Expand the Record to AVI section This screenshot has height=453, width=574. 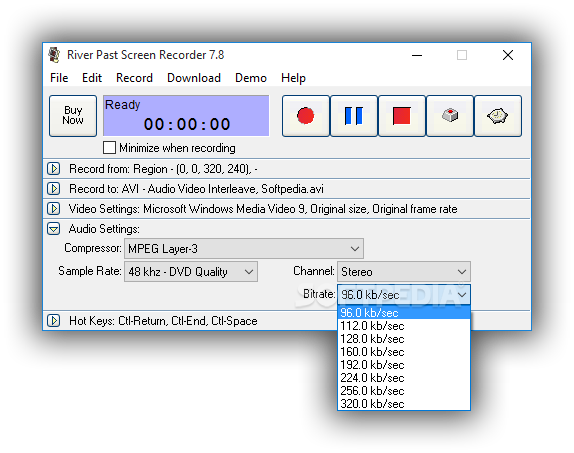[x=54, y=189]
